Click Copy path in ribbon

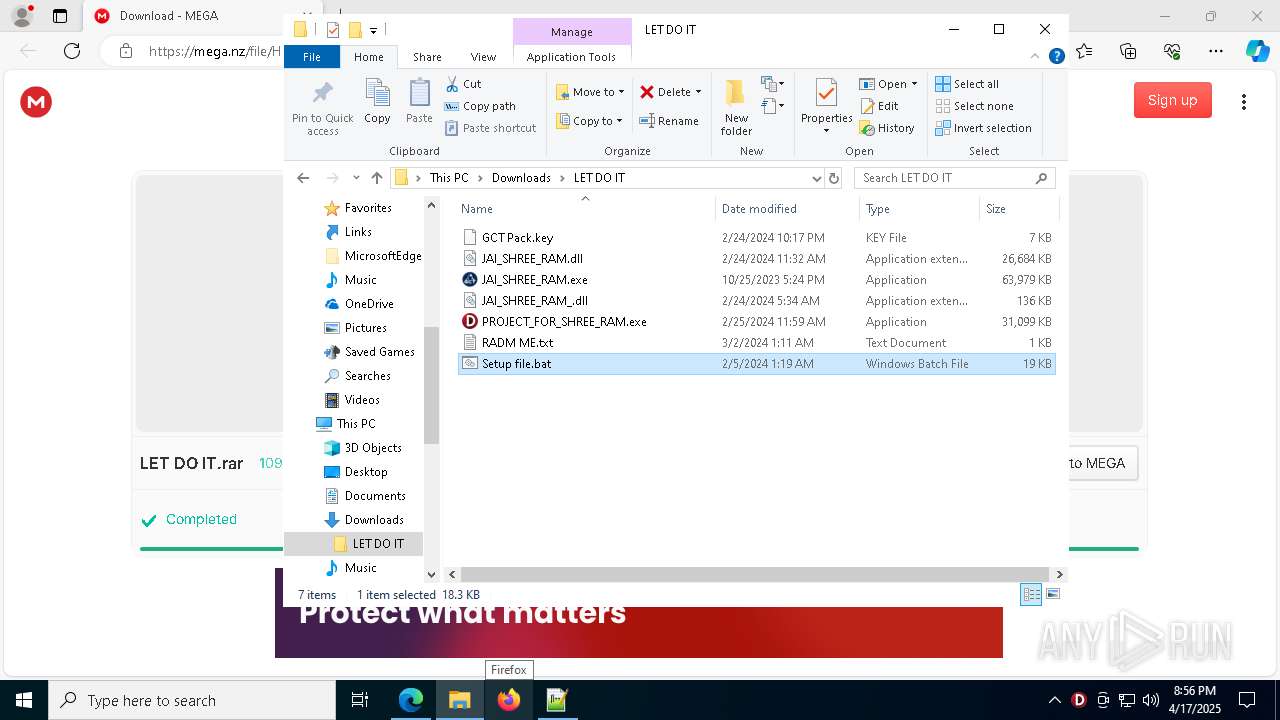click(x=480, y=106)
